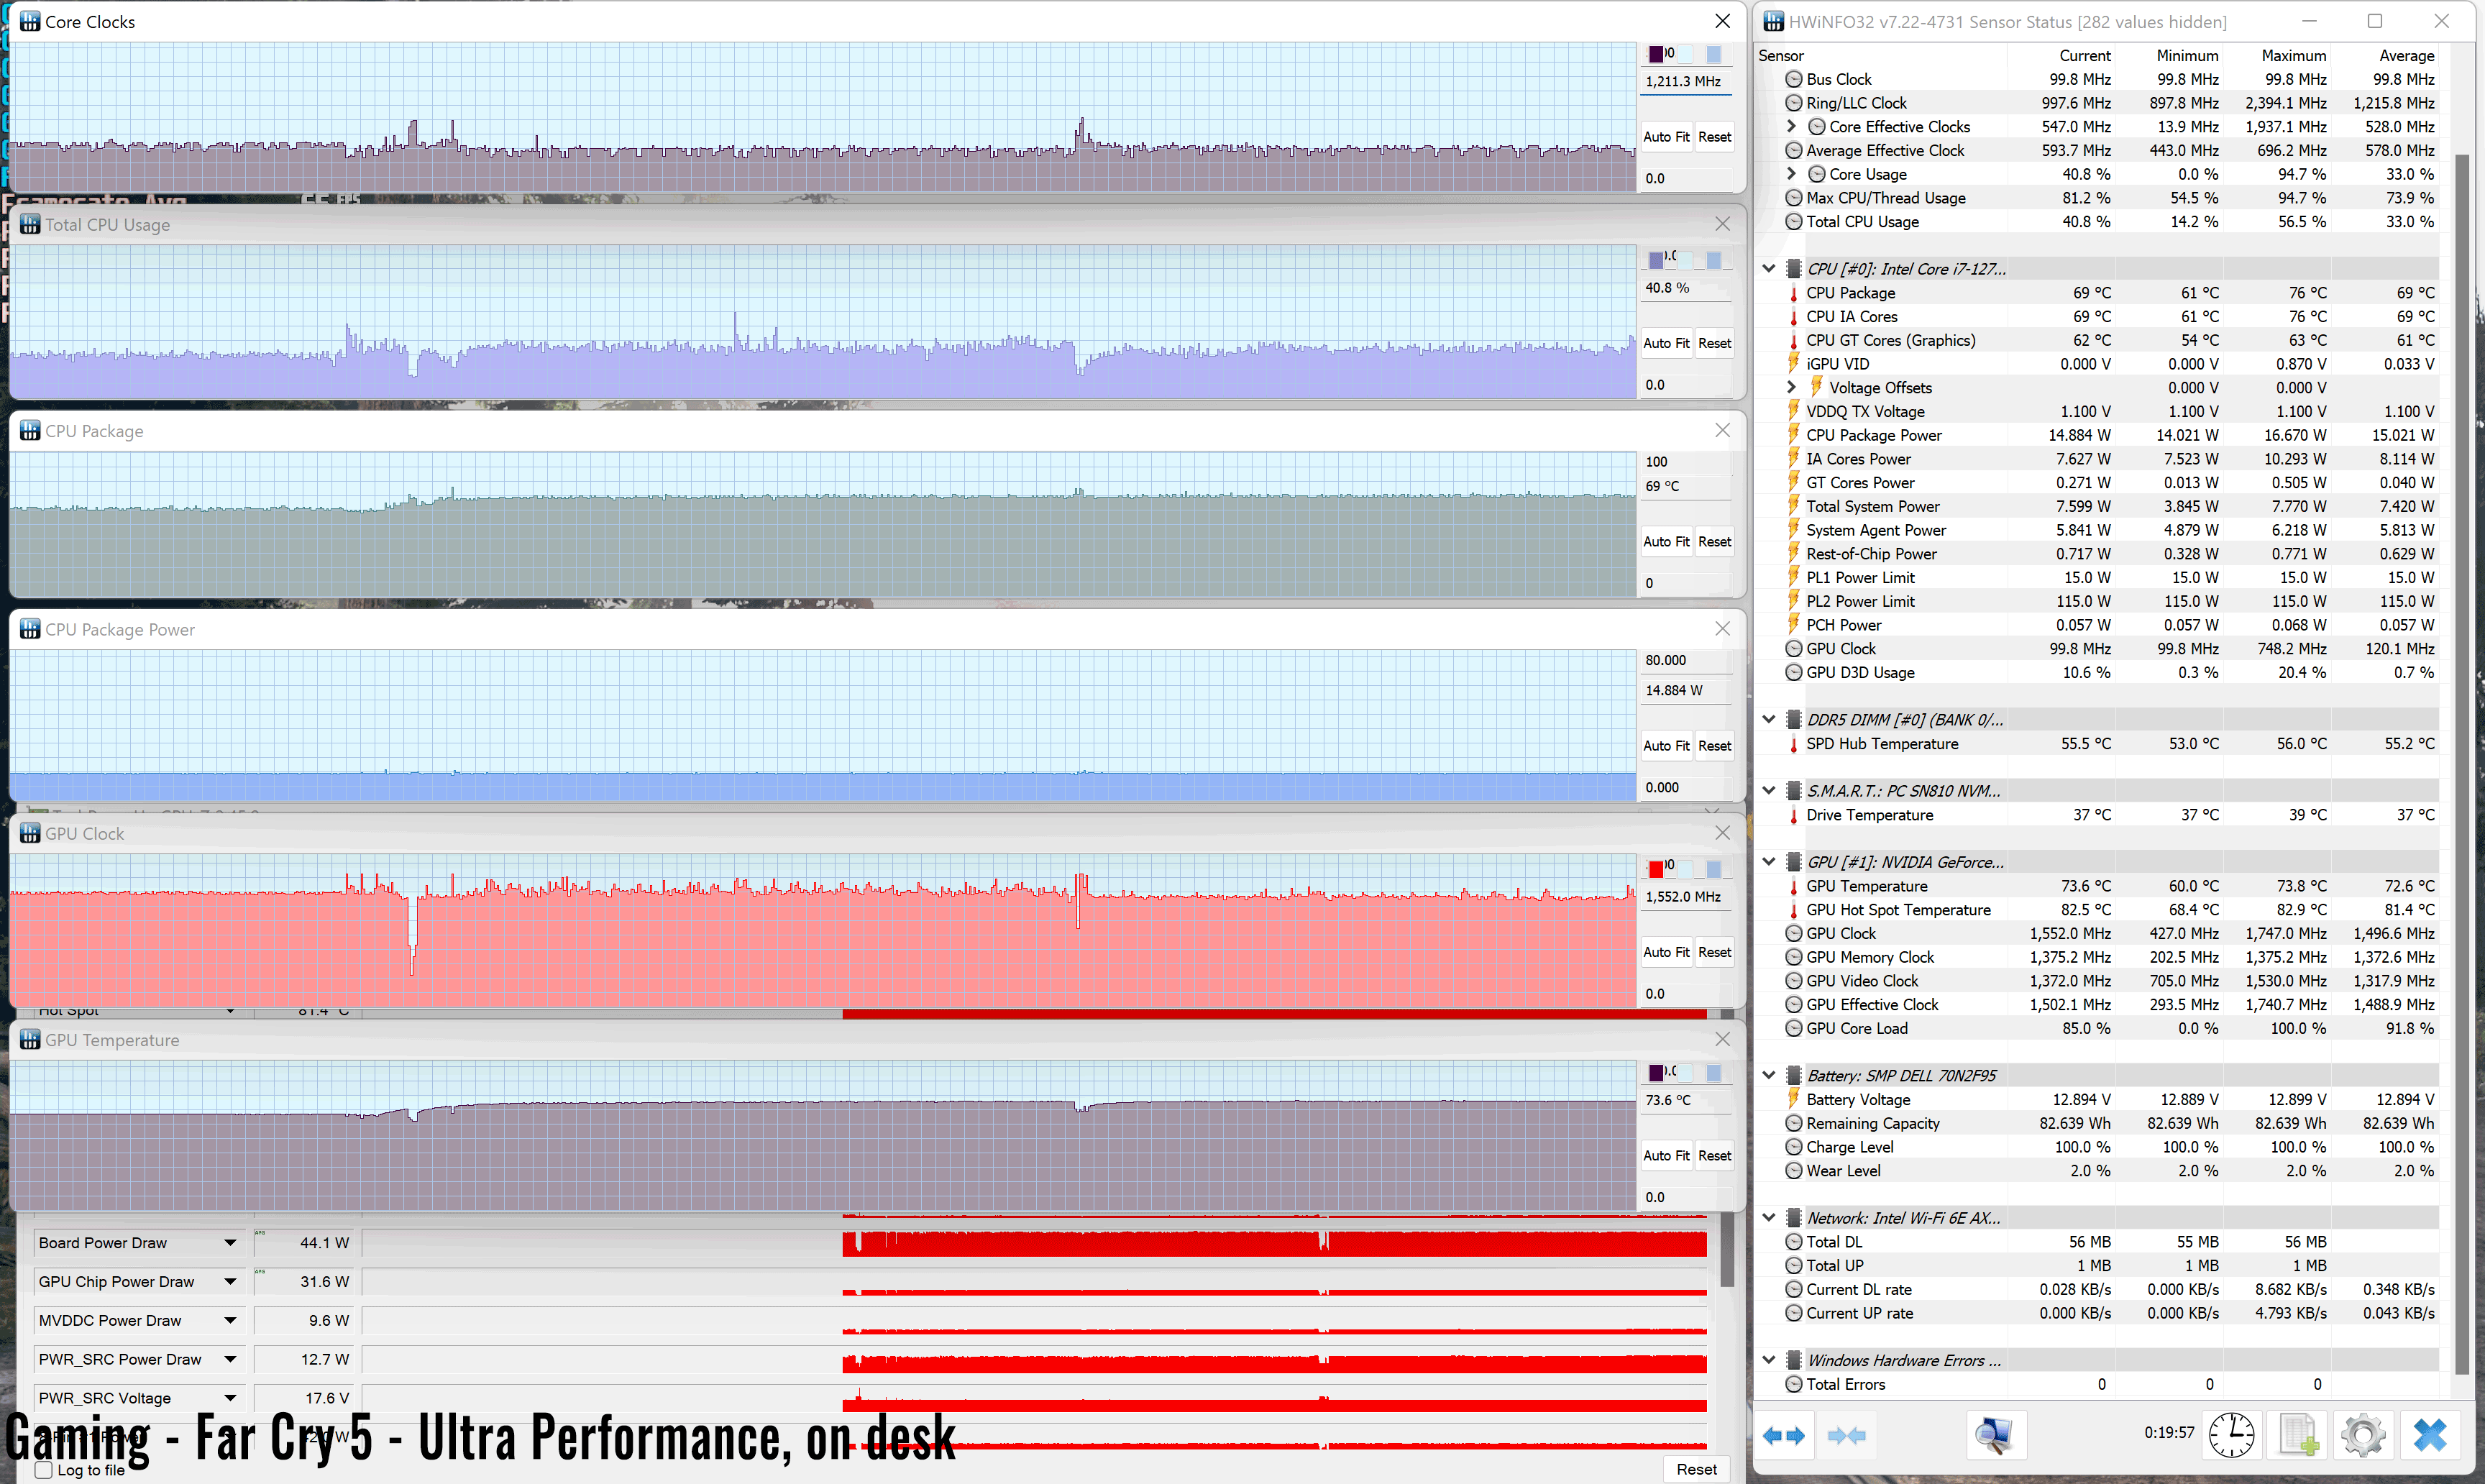Click the start logging sheet icon in HWiNFO
The image size is (2485, 1484).
point(2297,1436)
